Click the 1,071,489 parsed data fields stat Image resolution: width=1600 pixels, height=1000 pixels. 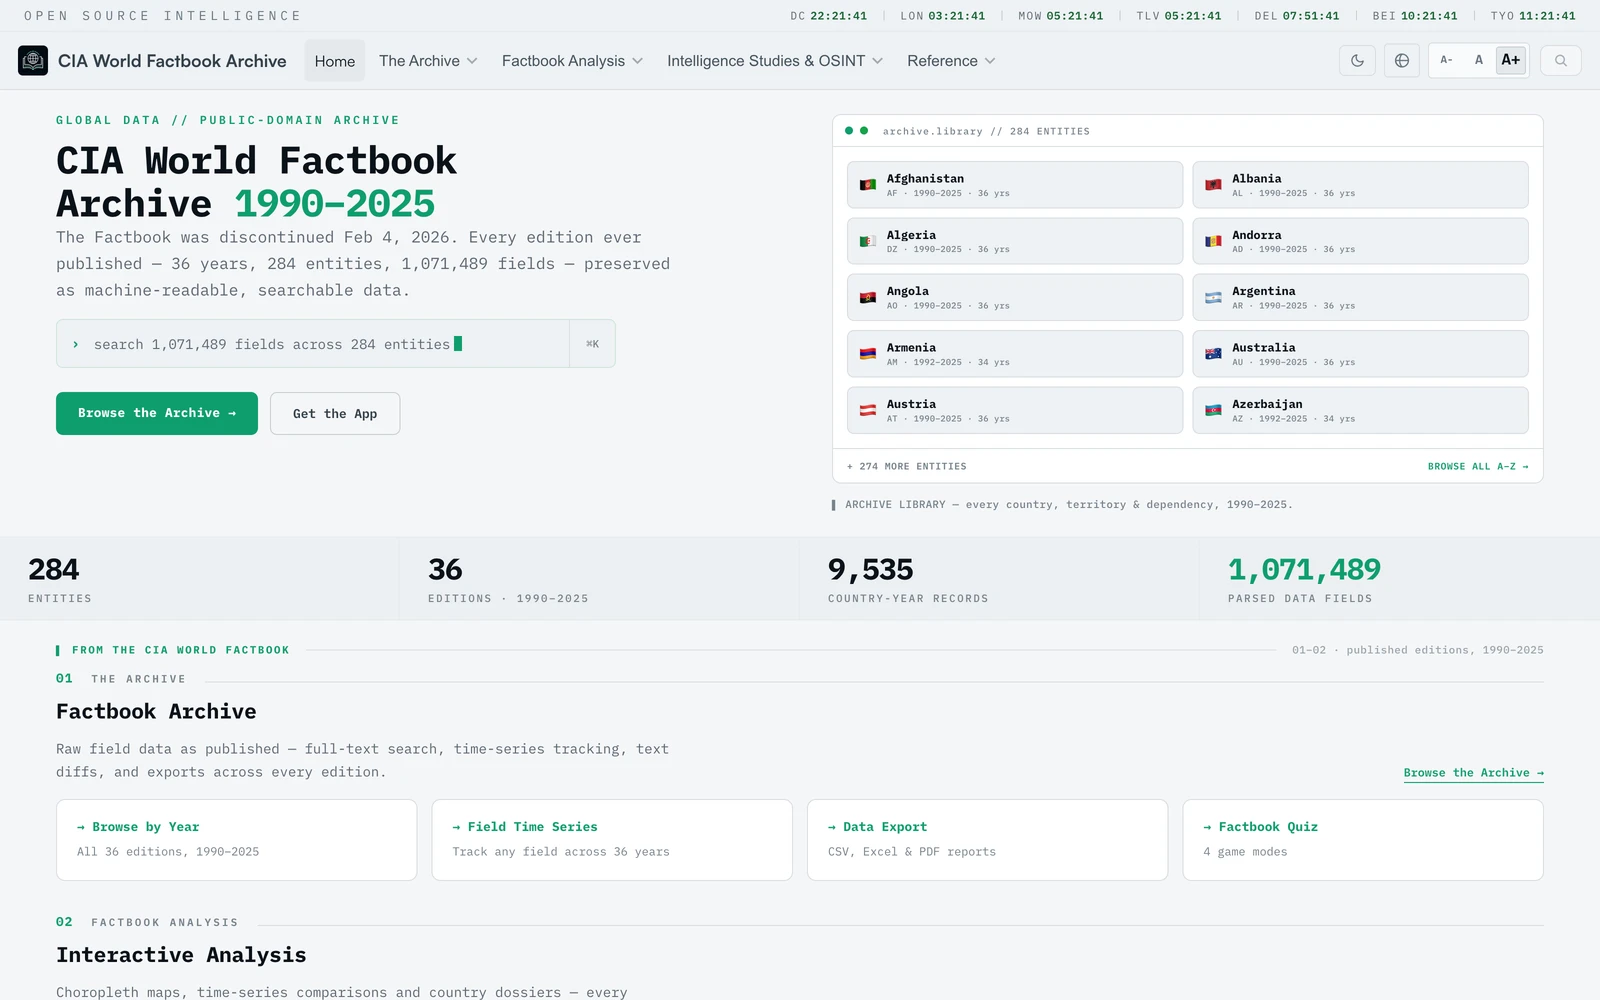(1400, 579)
